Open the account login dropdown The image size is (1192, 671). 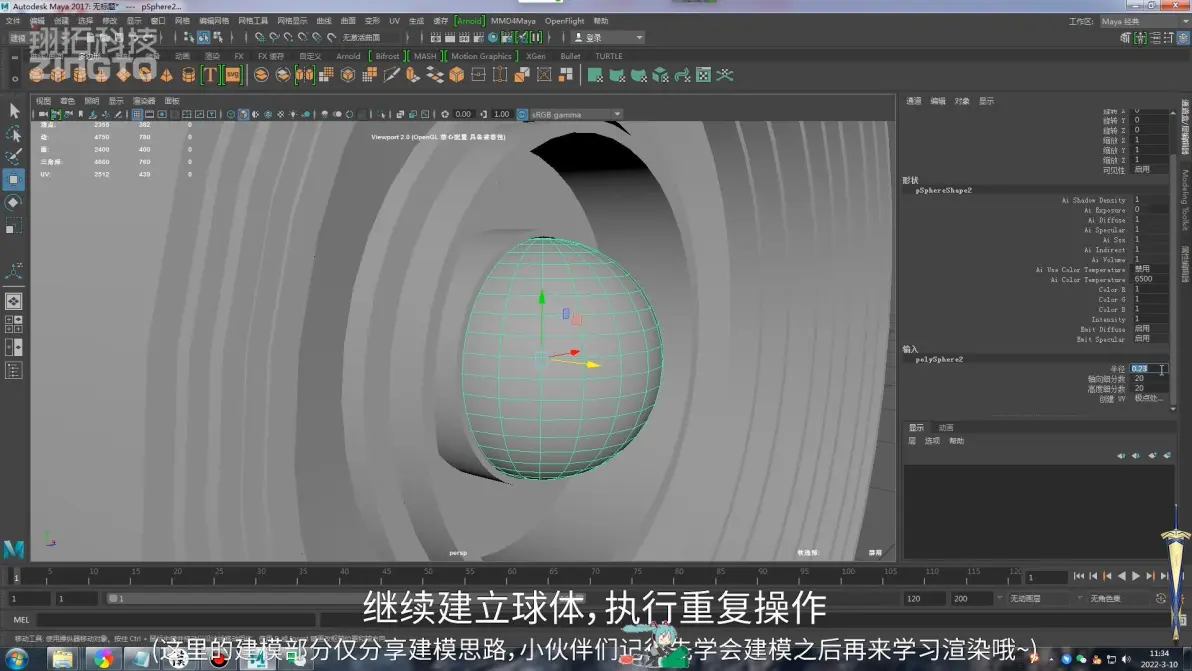[608, 37]
